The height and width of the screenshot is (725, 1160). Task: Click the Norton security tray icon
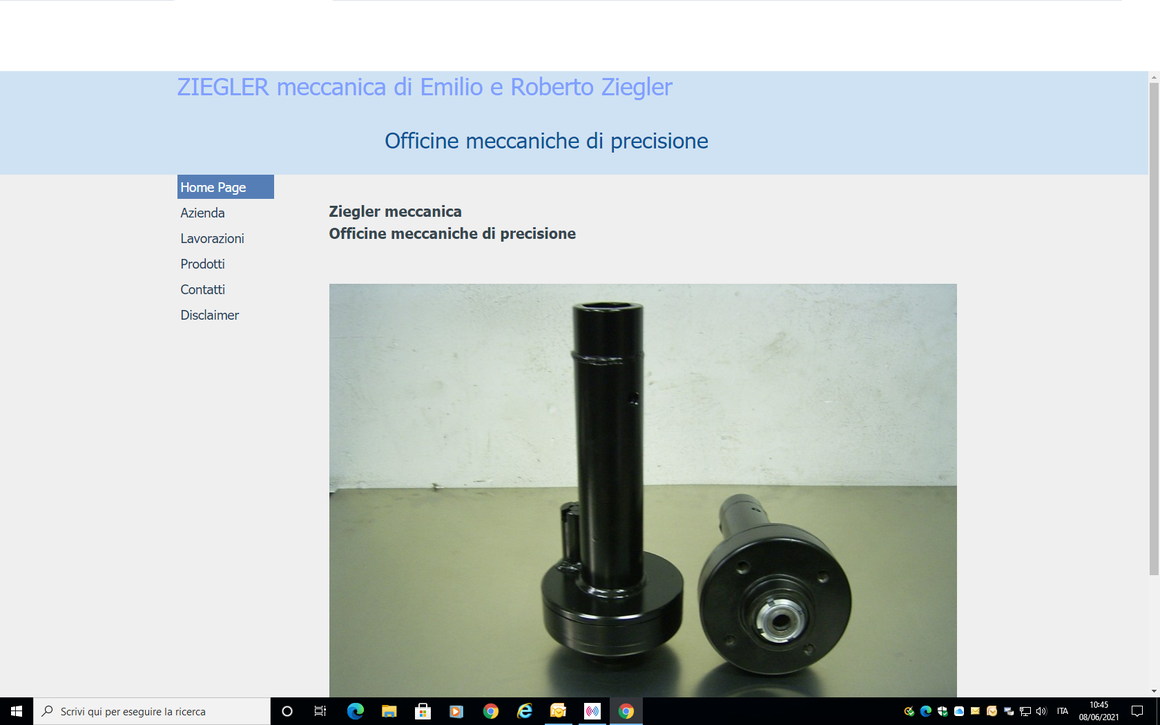(x=909, y=711)
